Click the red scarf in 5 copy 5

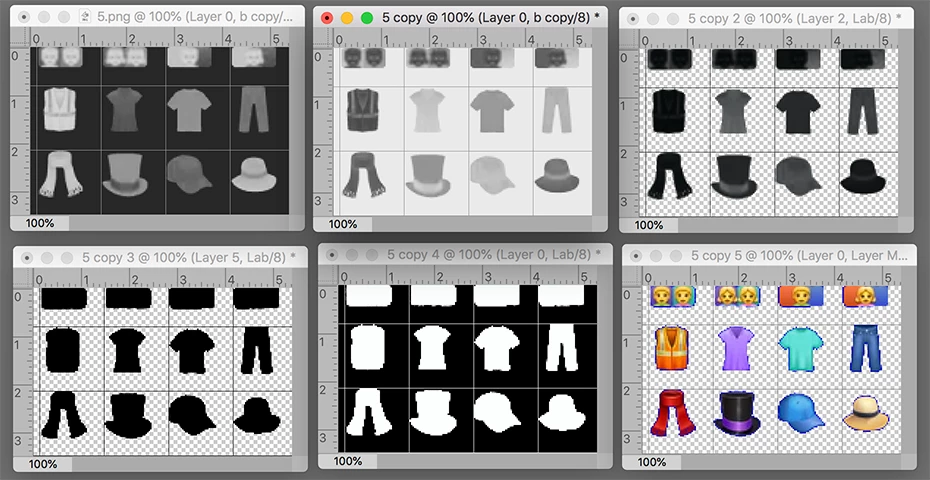pyautogui.click(x=672, y=414)
